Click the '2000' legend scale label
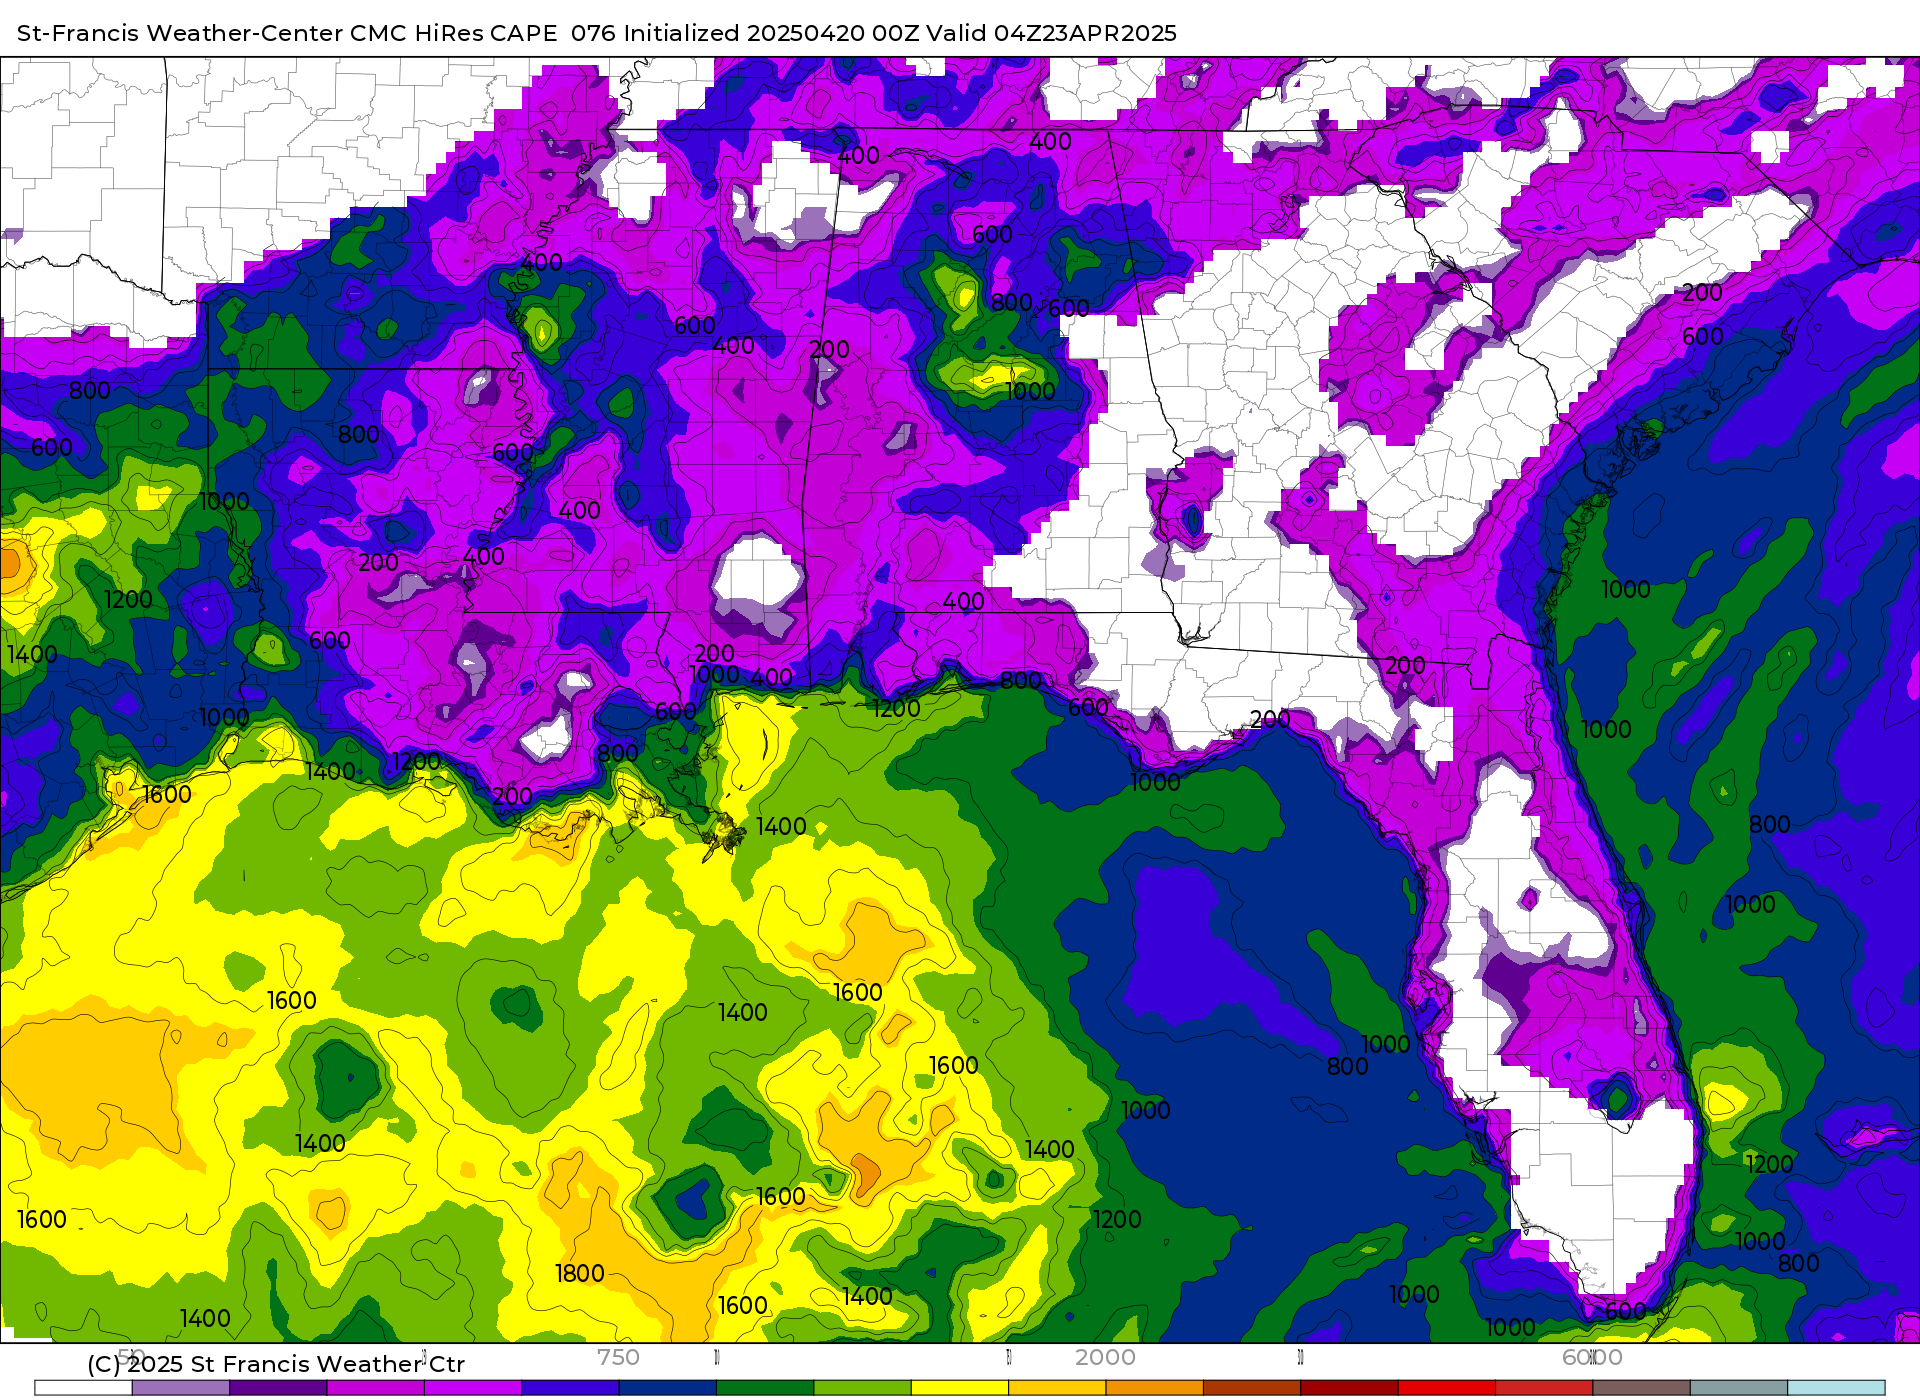1920x1400 pixels. [x=1105, y=1357]
